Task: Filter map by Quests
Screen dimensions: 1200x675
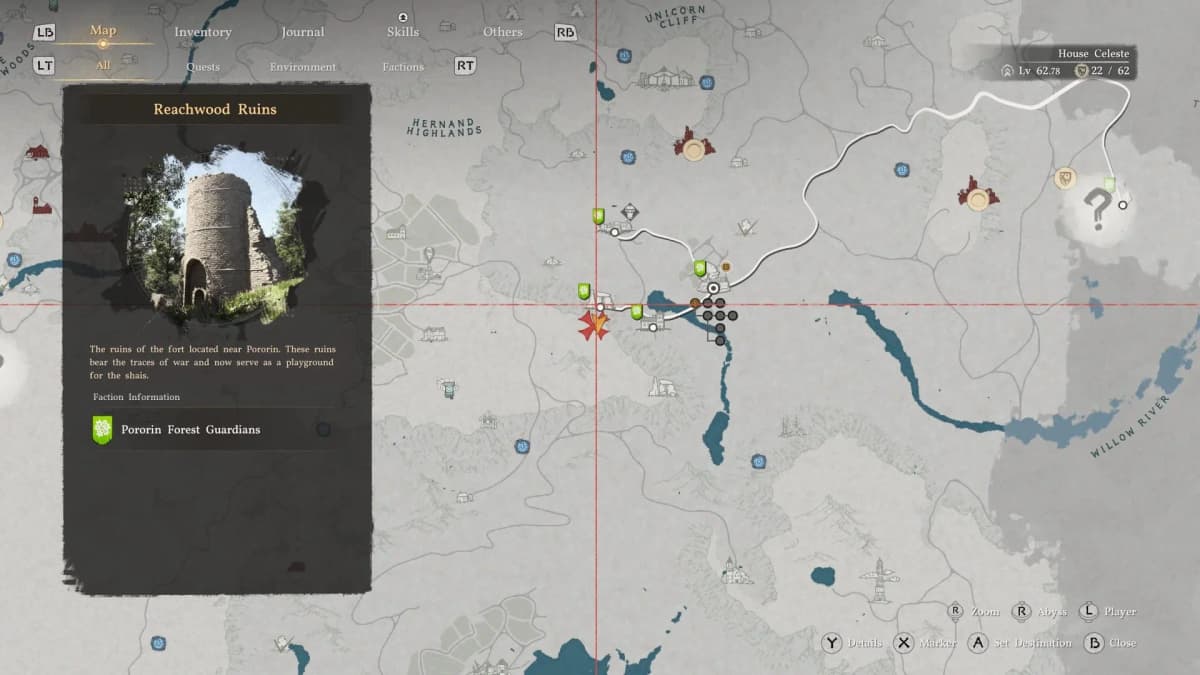Action: pyautogui.click(x=203, y=67)
